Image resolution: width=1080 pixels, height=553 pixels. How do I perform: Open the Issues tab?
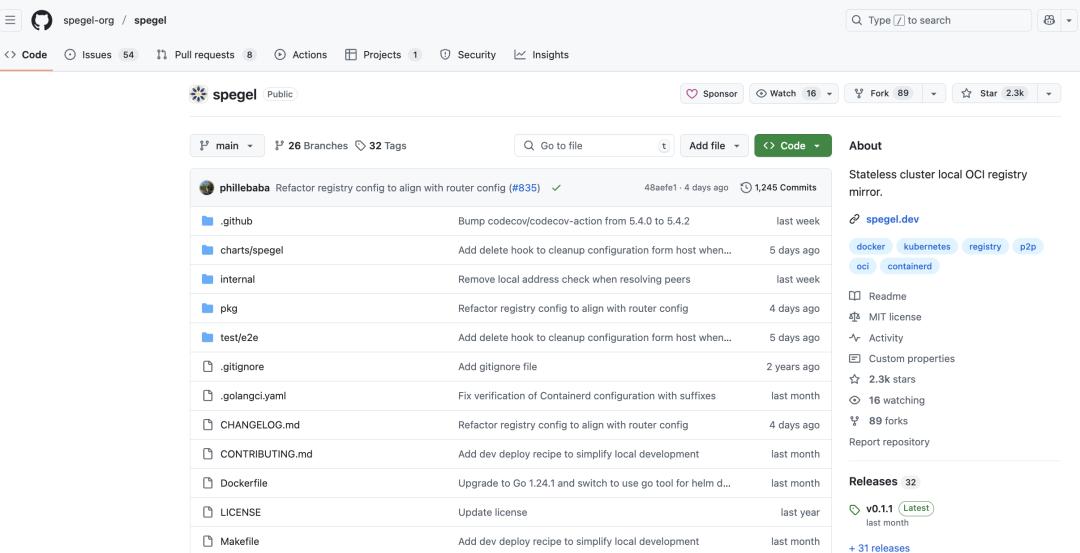pos(101,54)
